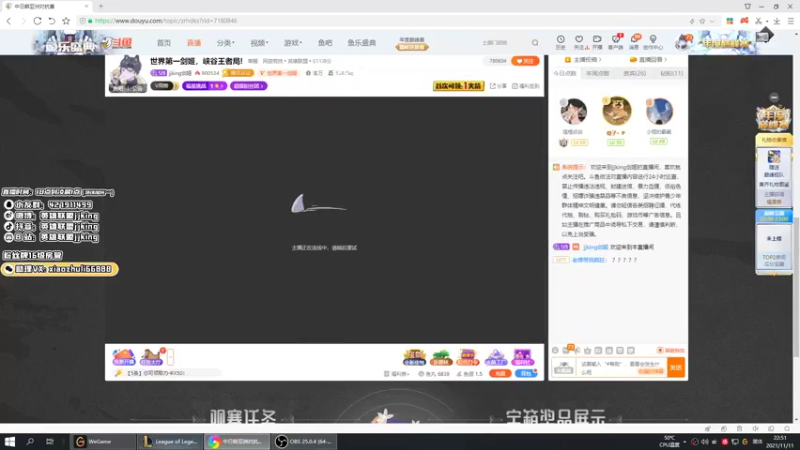Click the 分享 share link
The height and width of the screenshot is (450, 800).
tap(498, 86)
